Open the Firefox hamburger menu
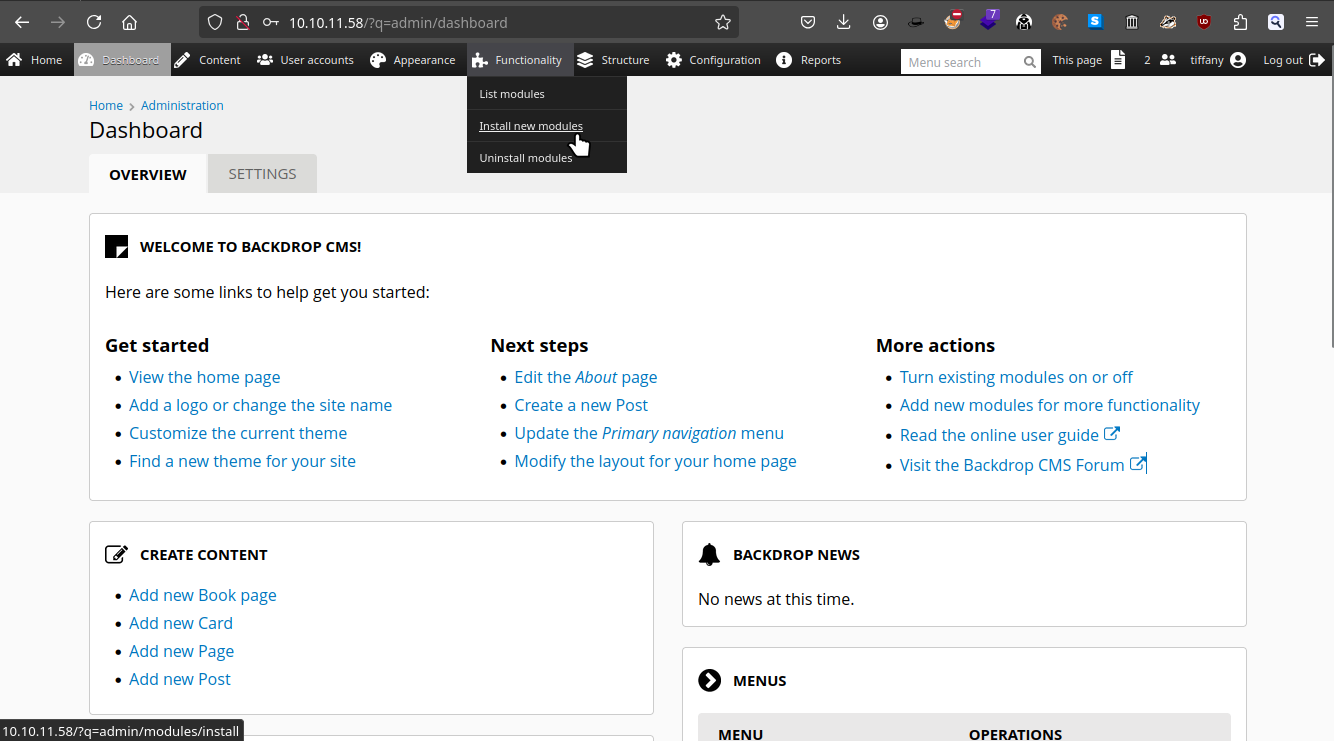Viewport: 1334px width, 741px height. pyautogui.click(x=1312, y=22)
